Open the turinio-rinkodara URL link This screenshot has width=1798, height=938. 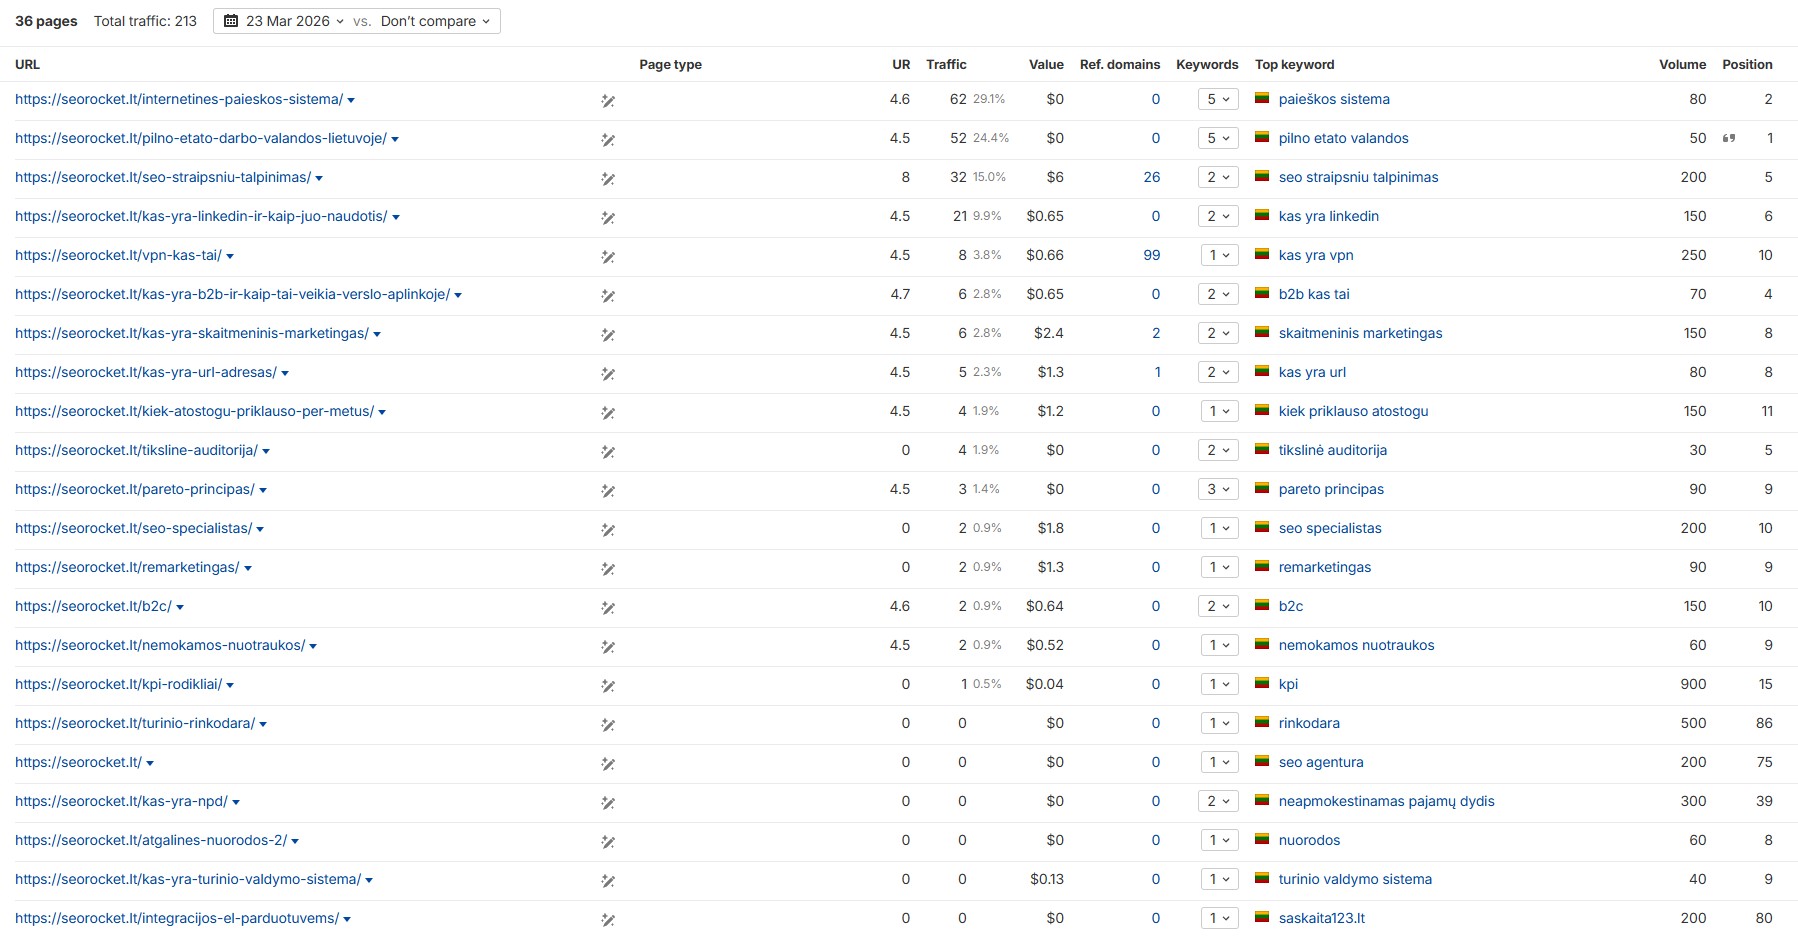click(135, 723)
